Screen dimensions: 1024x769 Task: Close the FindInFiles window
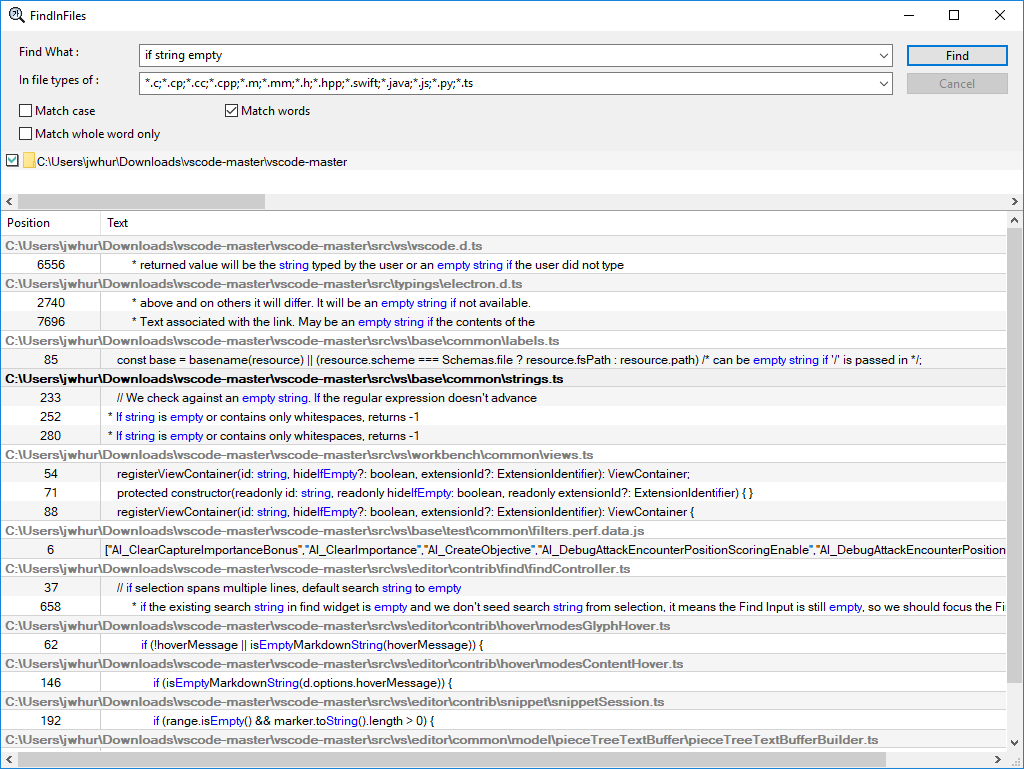coord(999,15)
